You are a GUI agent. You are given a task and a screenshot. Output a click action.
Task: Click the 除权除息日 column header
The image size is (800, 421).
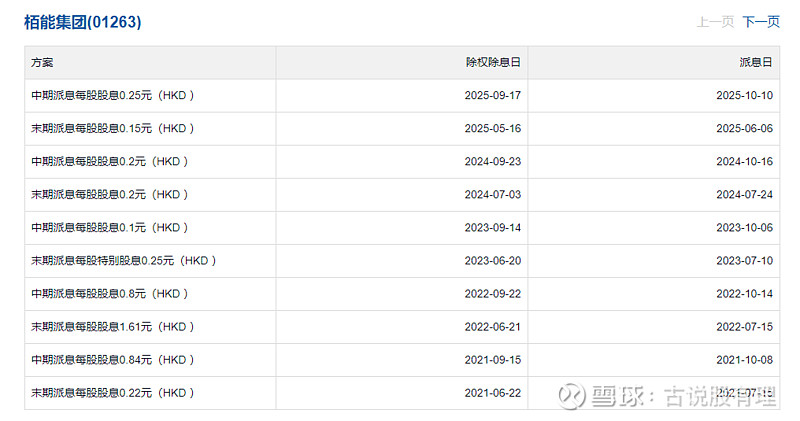click(x=494, y=62)
